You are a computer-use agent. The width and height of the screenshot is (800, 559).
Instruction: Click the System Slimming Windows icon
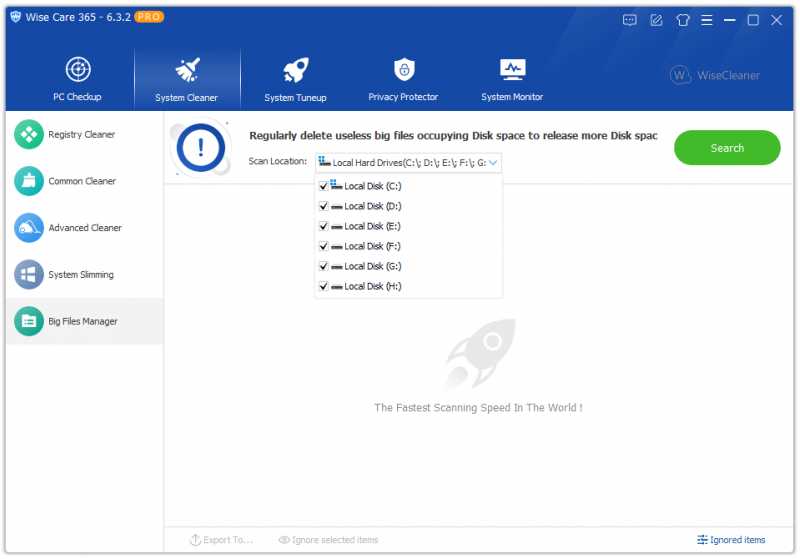tap(29, 274)
